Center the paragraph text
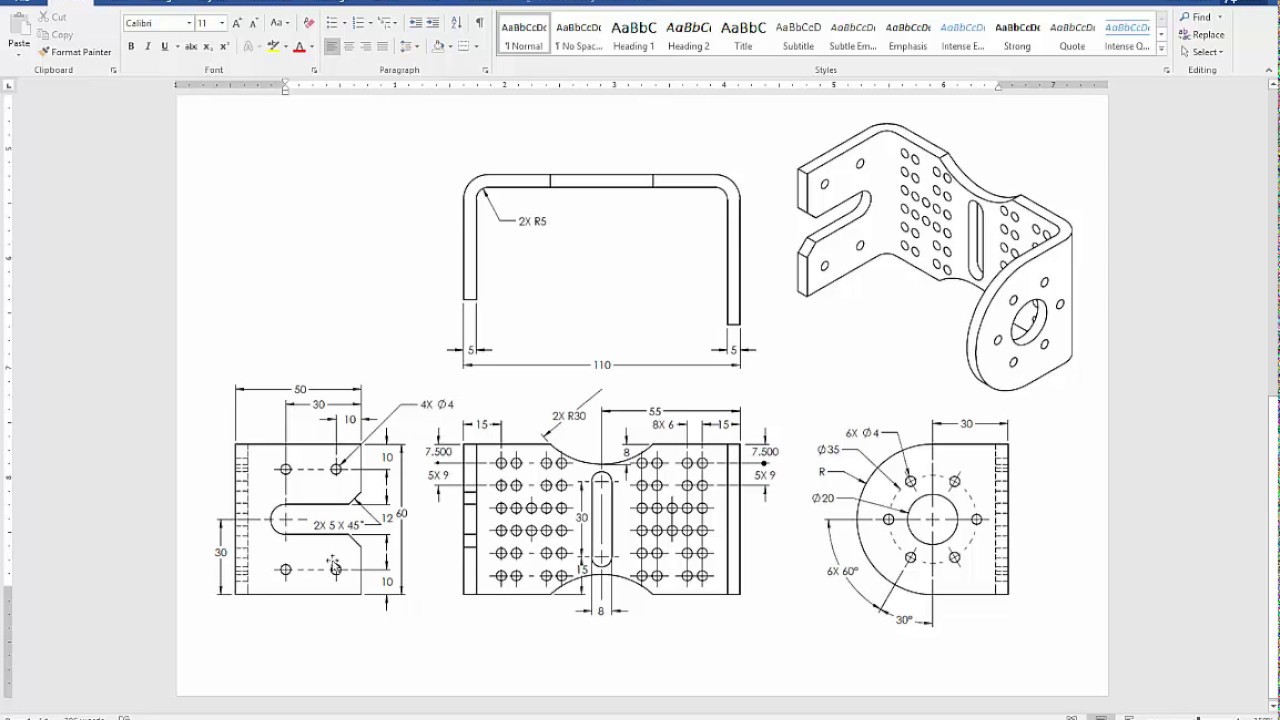 (349, 47)
